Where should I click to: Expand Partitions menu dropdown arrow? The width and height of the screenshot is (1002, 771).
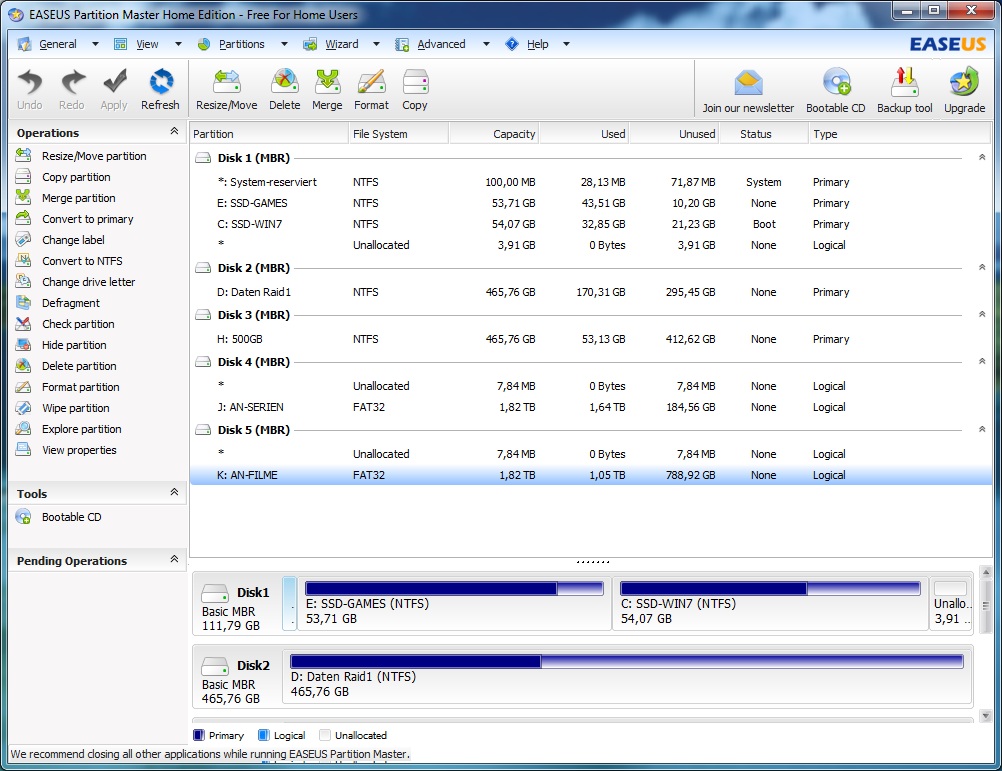pyautogui.click(x=284, y=44)
